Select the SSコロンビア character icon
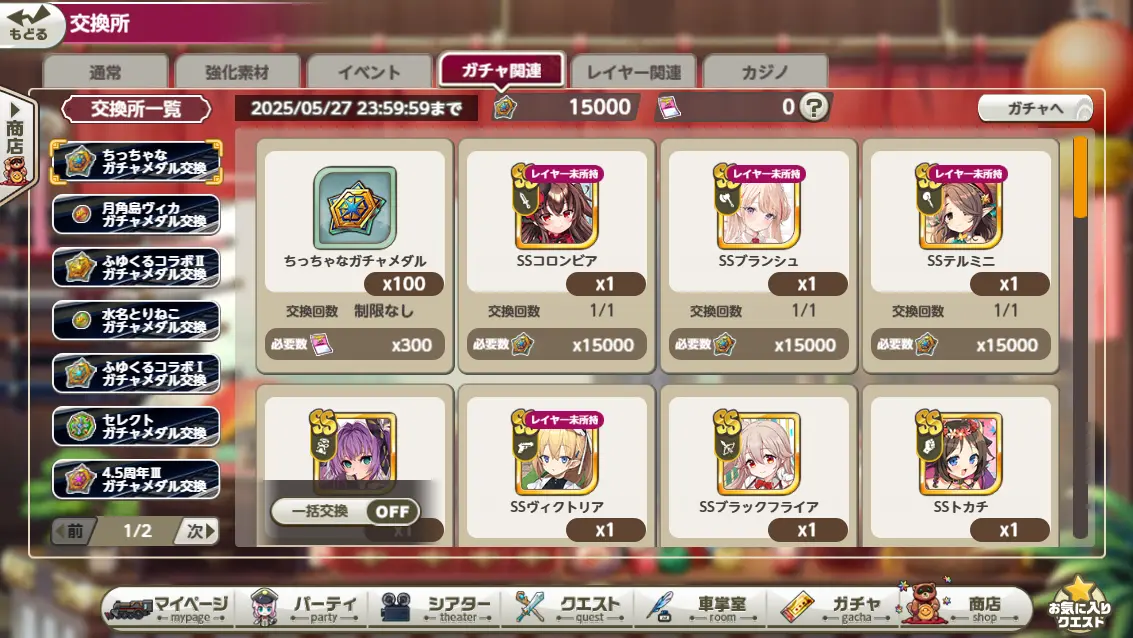Screen dimensions: 1133x638 [x=556, y=208]
